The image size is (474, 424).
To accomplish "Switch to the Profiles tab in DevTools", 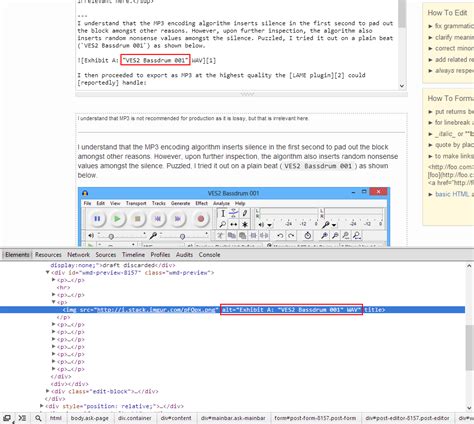I will 160,255.
